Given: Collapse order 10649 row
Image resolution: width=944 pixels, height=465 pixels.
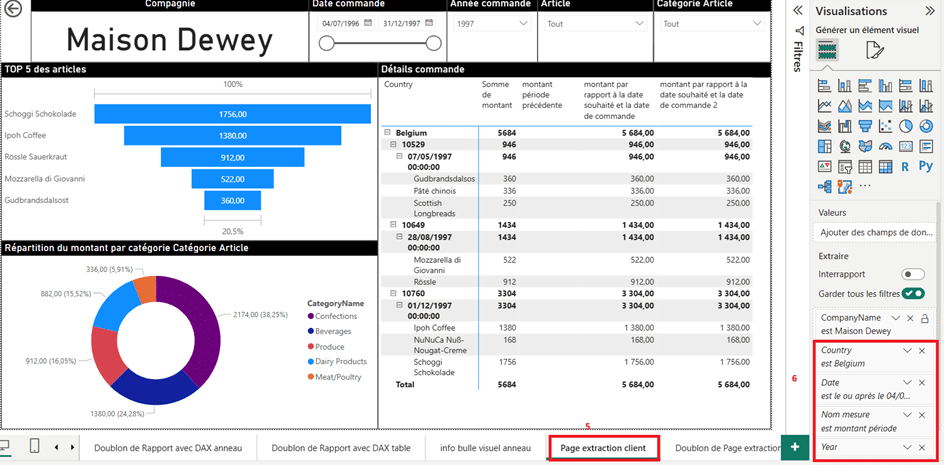Looking at the screenshot, I should (x=394, y=225).
